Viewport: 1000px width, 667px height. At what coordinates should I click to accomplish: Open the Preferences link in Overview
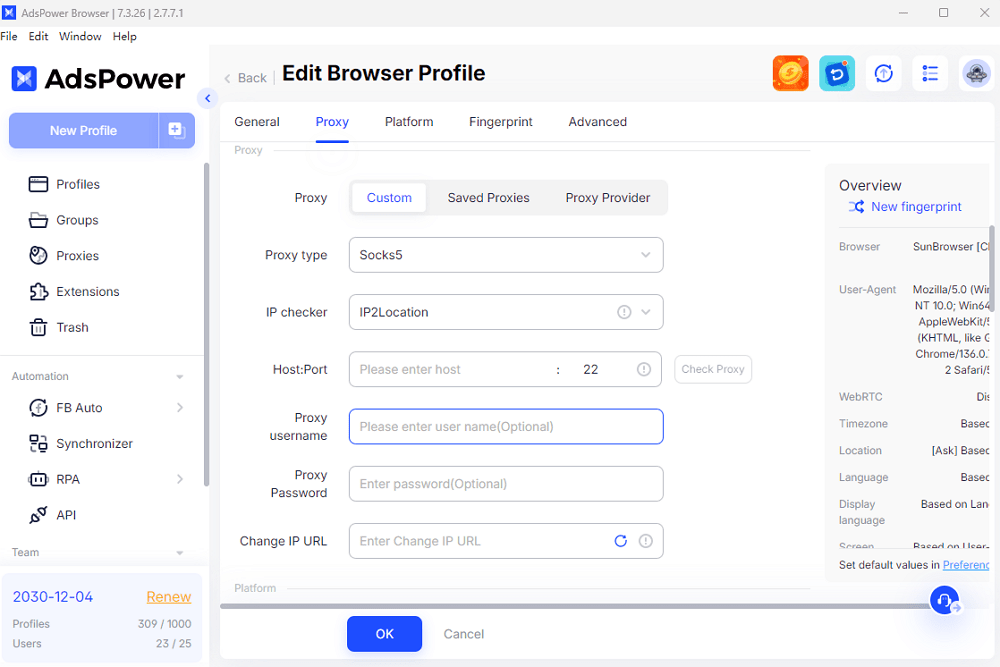pos(966,565)
